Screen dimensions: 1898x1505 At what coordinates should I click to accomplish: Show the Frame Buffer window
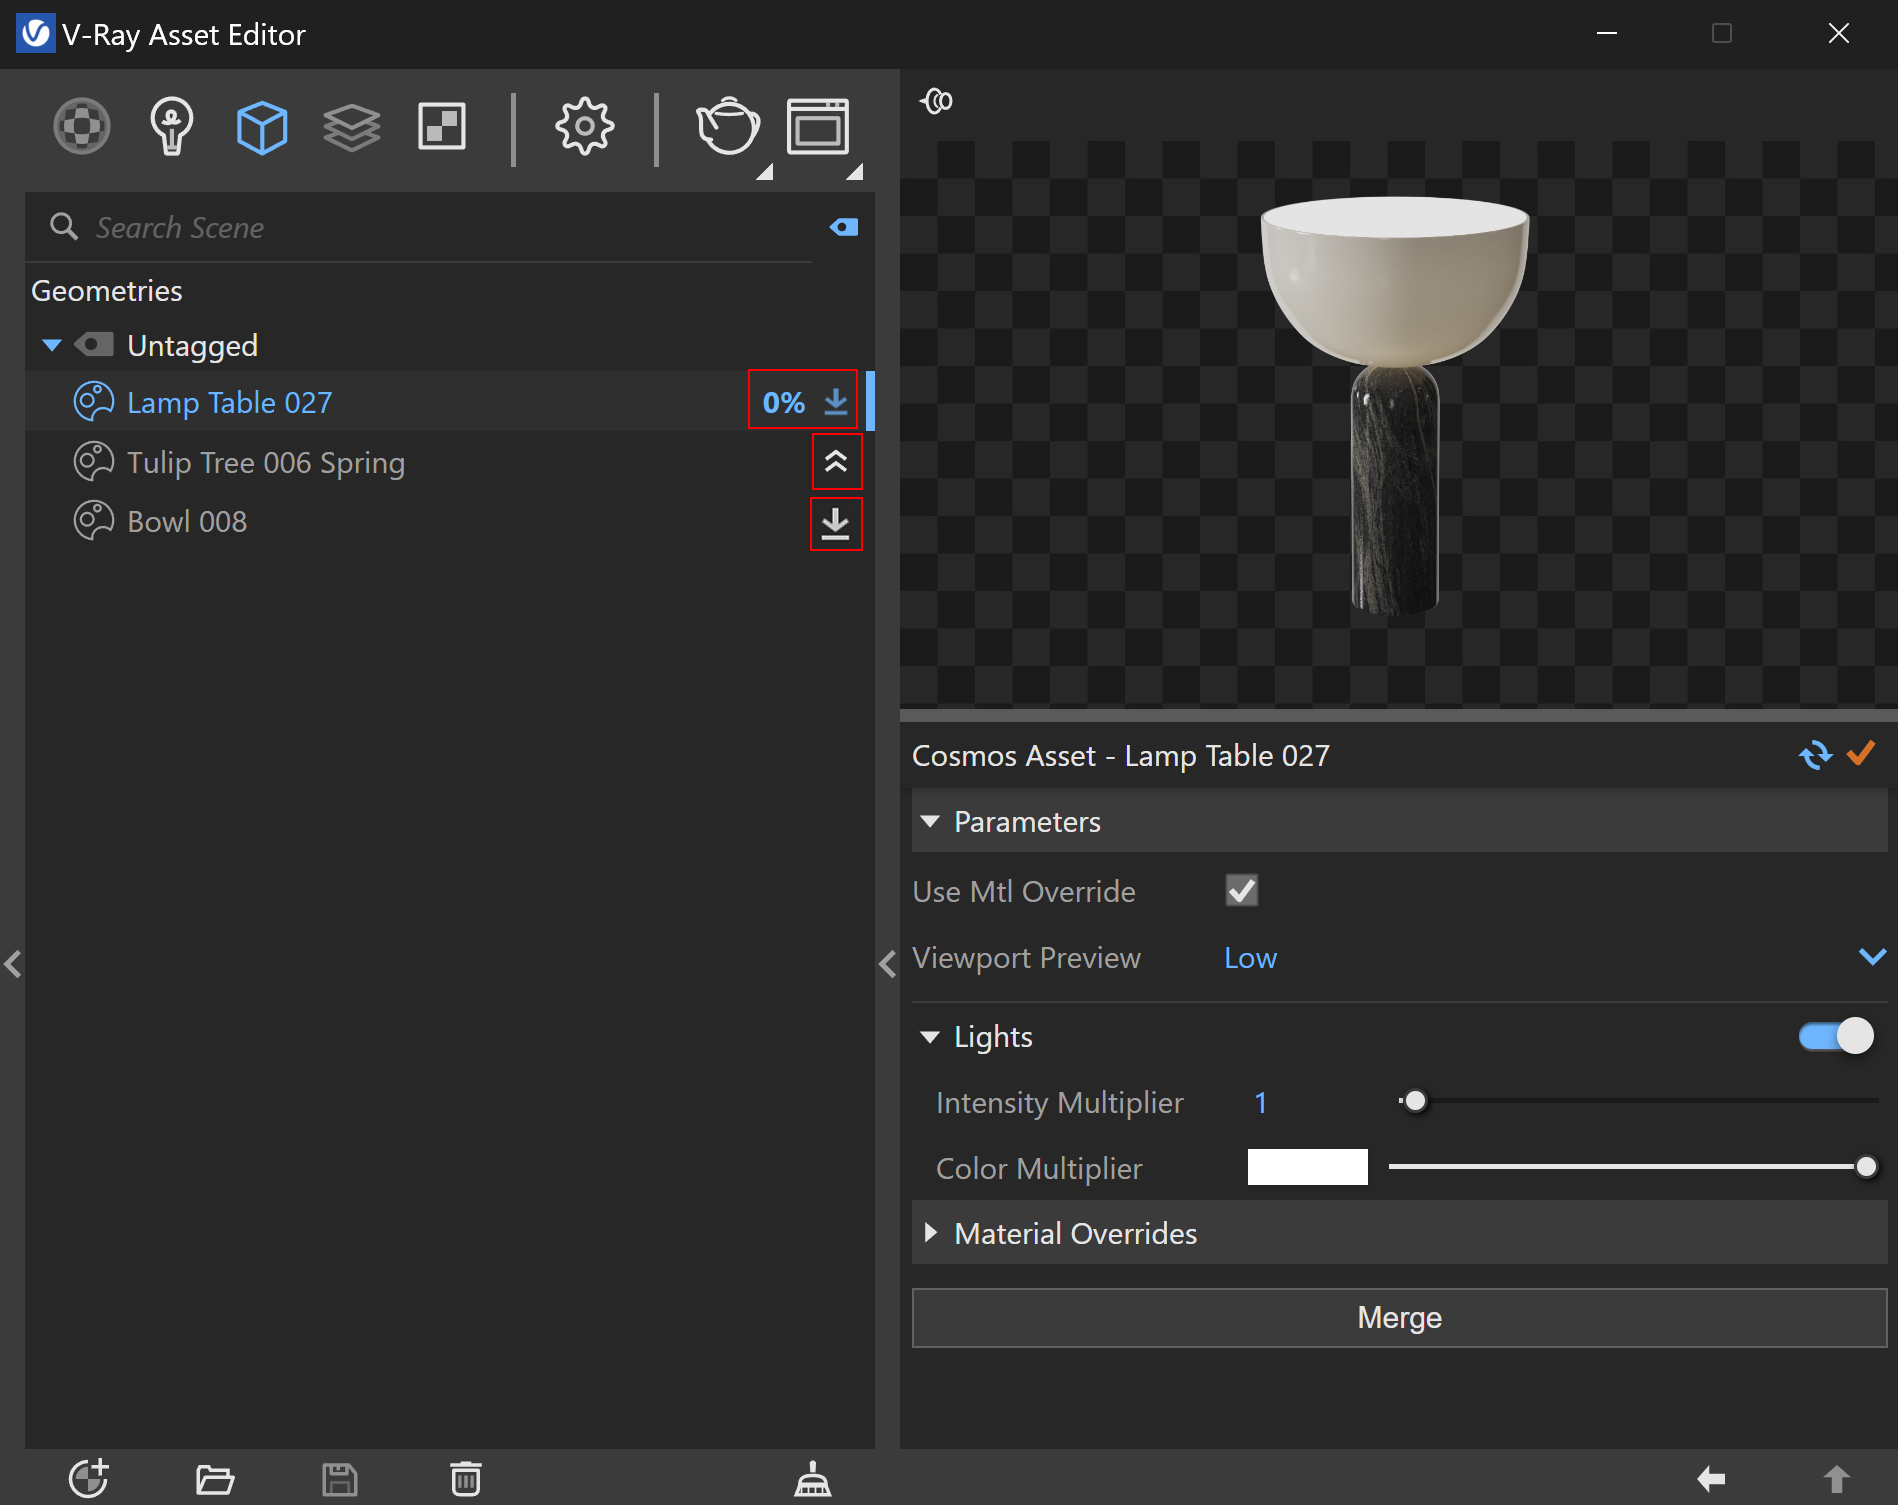[x=818, y=126]
